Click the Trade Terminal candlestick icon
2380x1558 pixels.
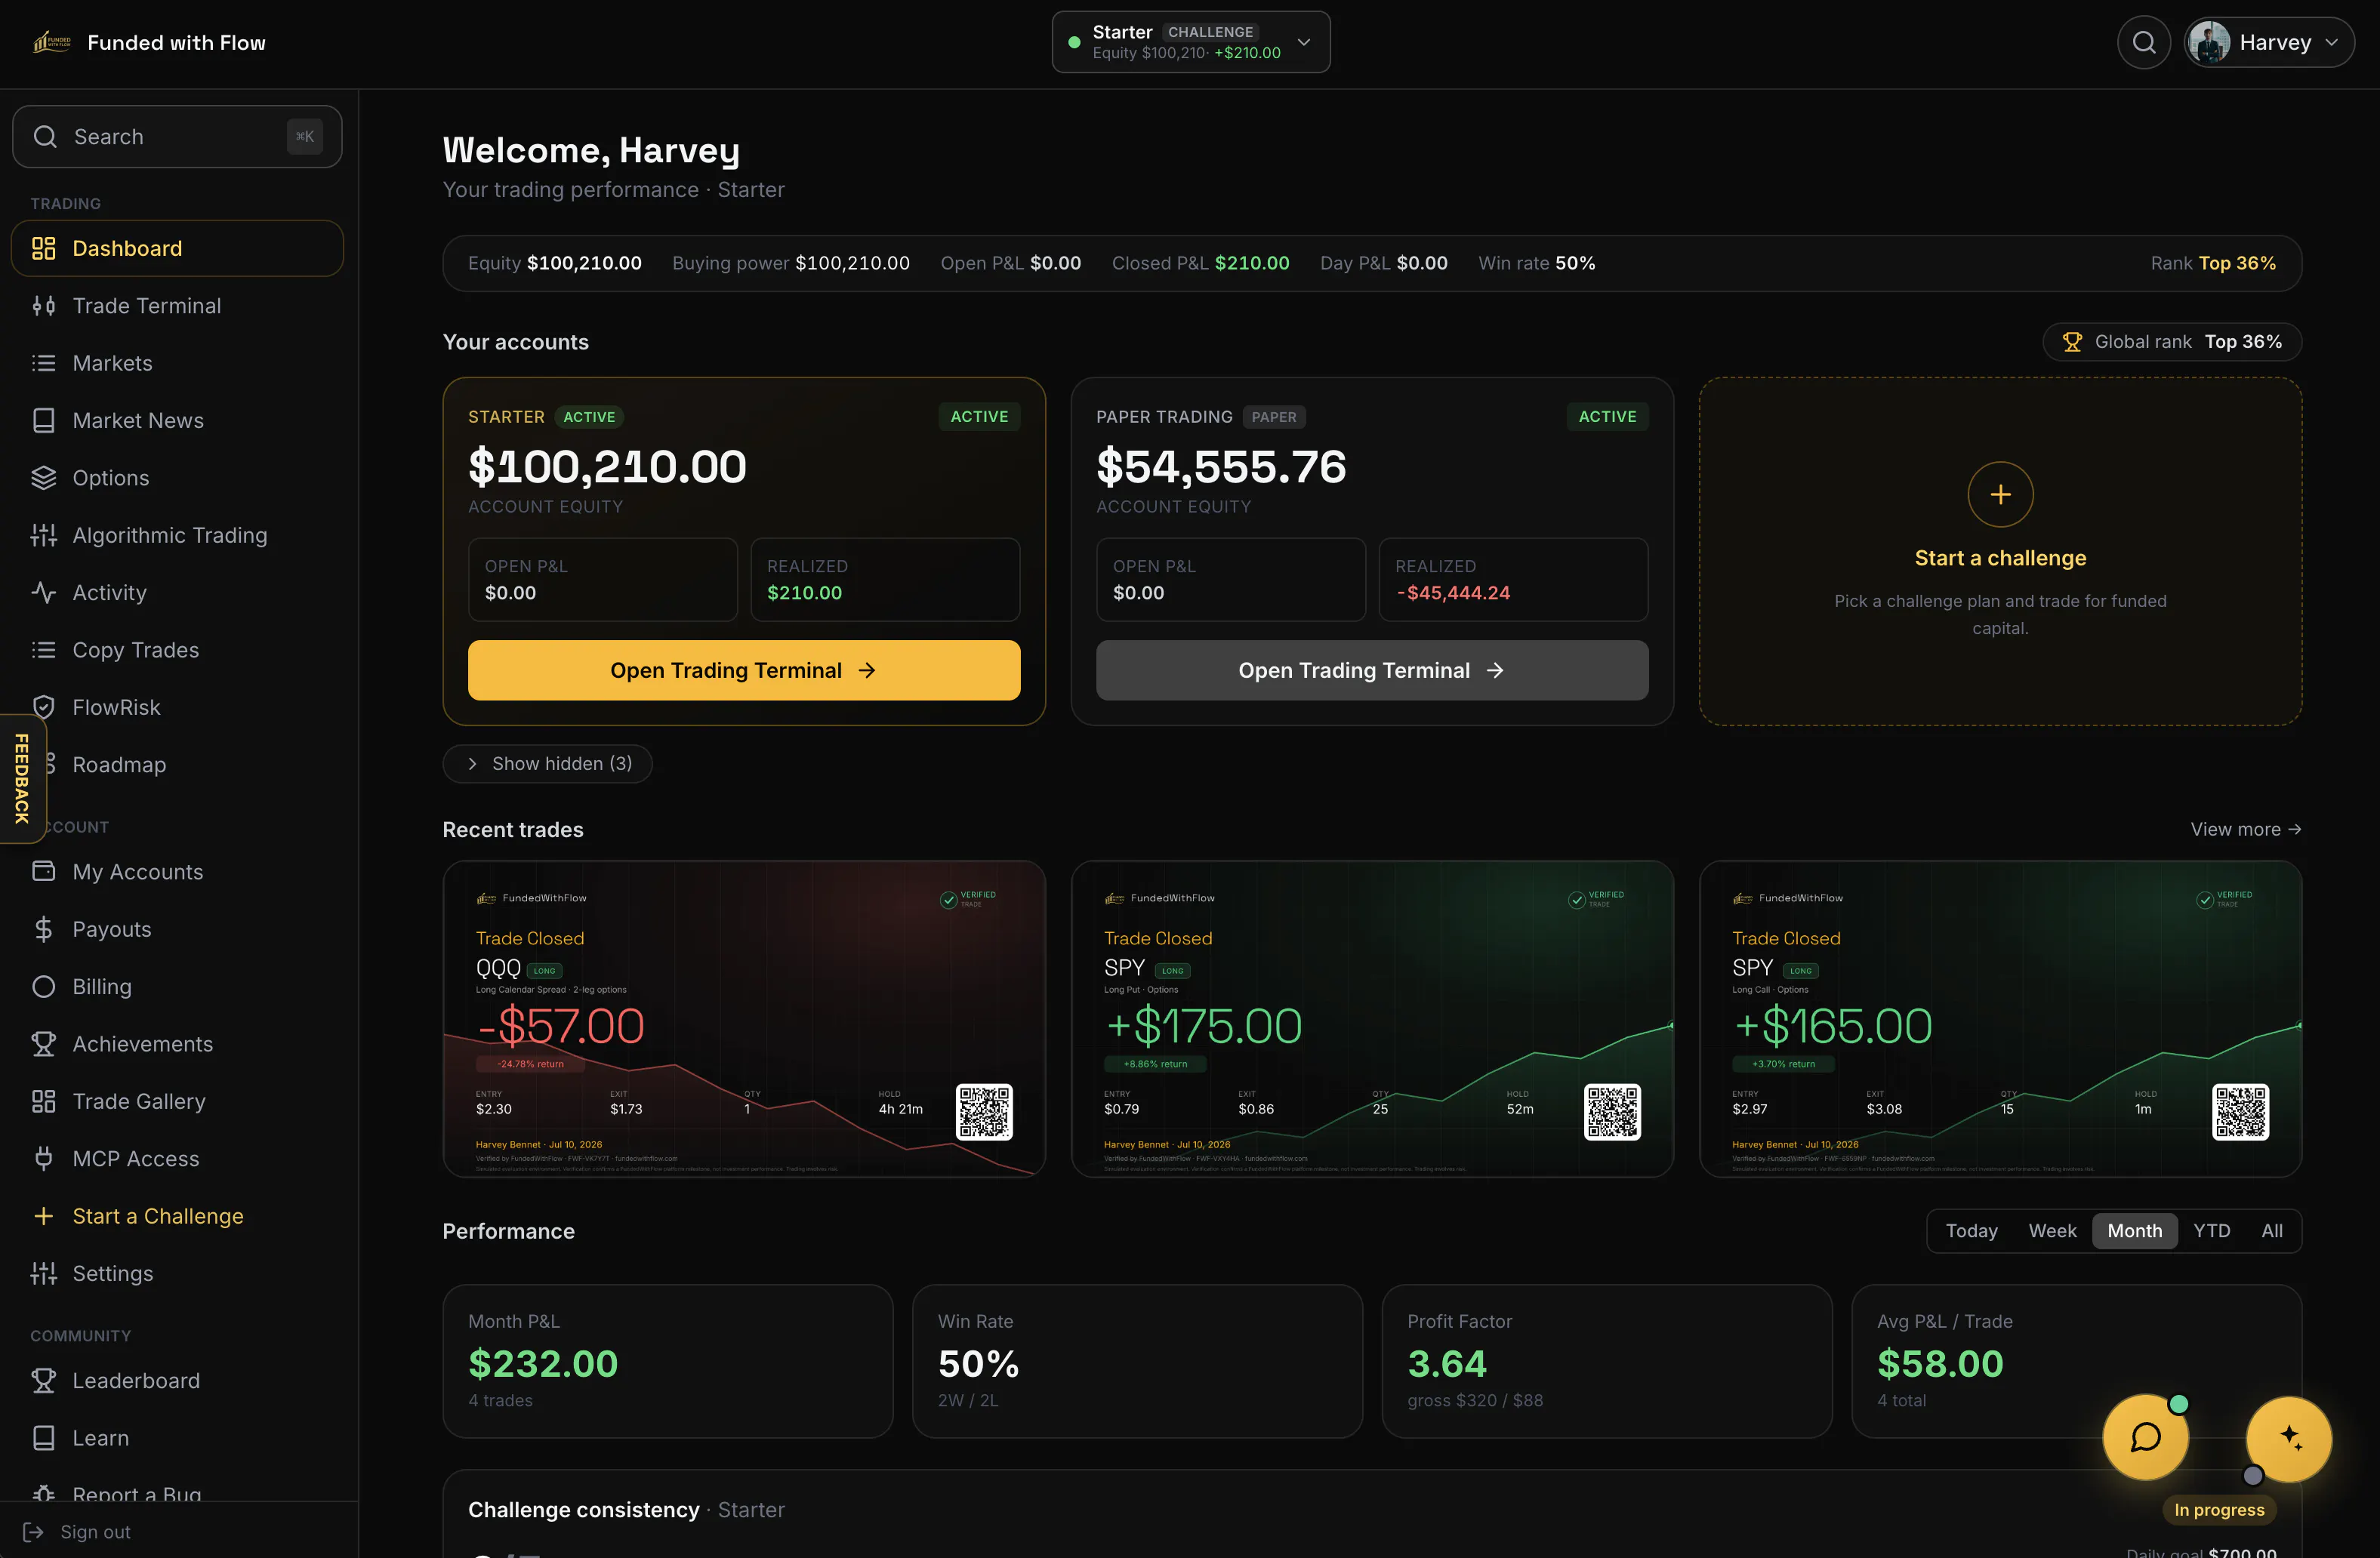pyautogui.click(x=43, y=306)
